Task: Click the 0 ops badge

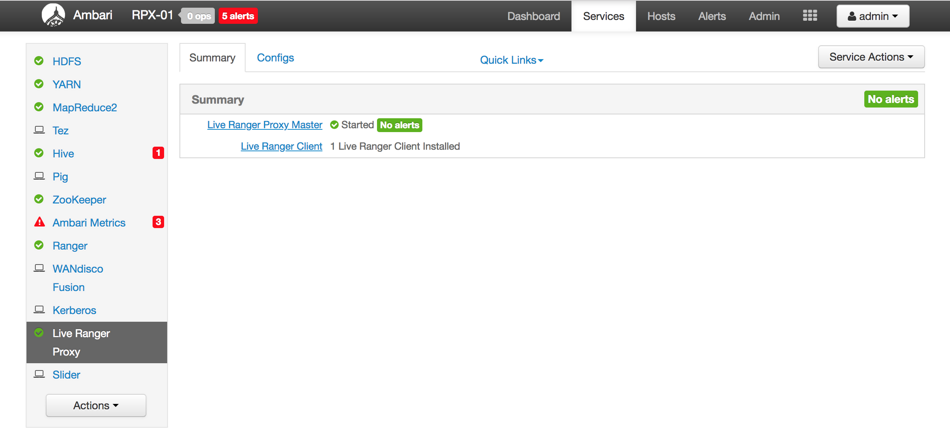Action: (199, 16)
